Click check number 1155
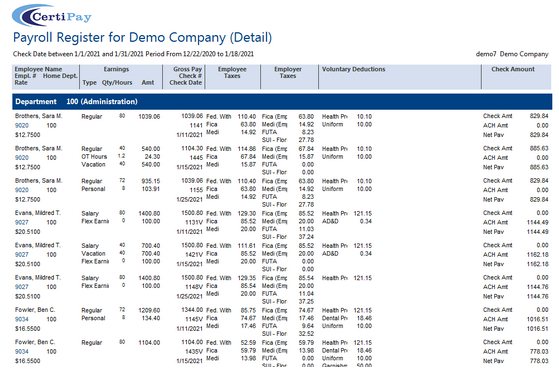Viewport: 559px width, 371px height. click(196, 190)
